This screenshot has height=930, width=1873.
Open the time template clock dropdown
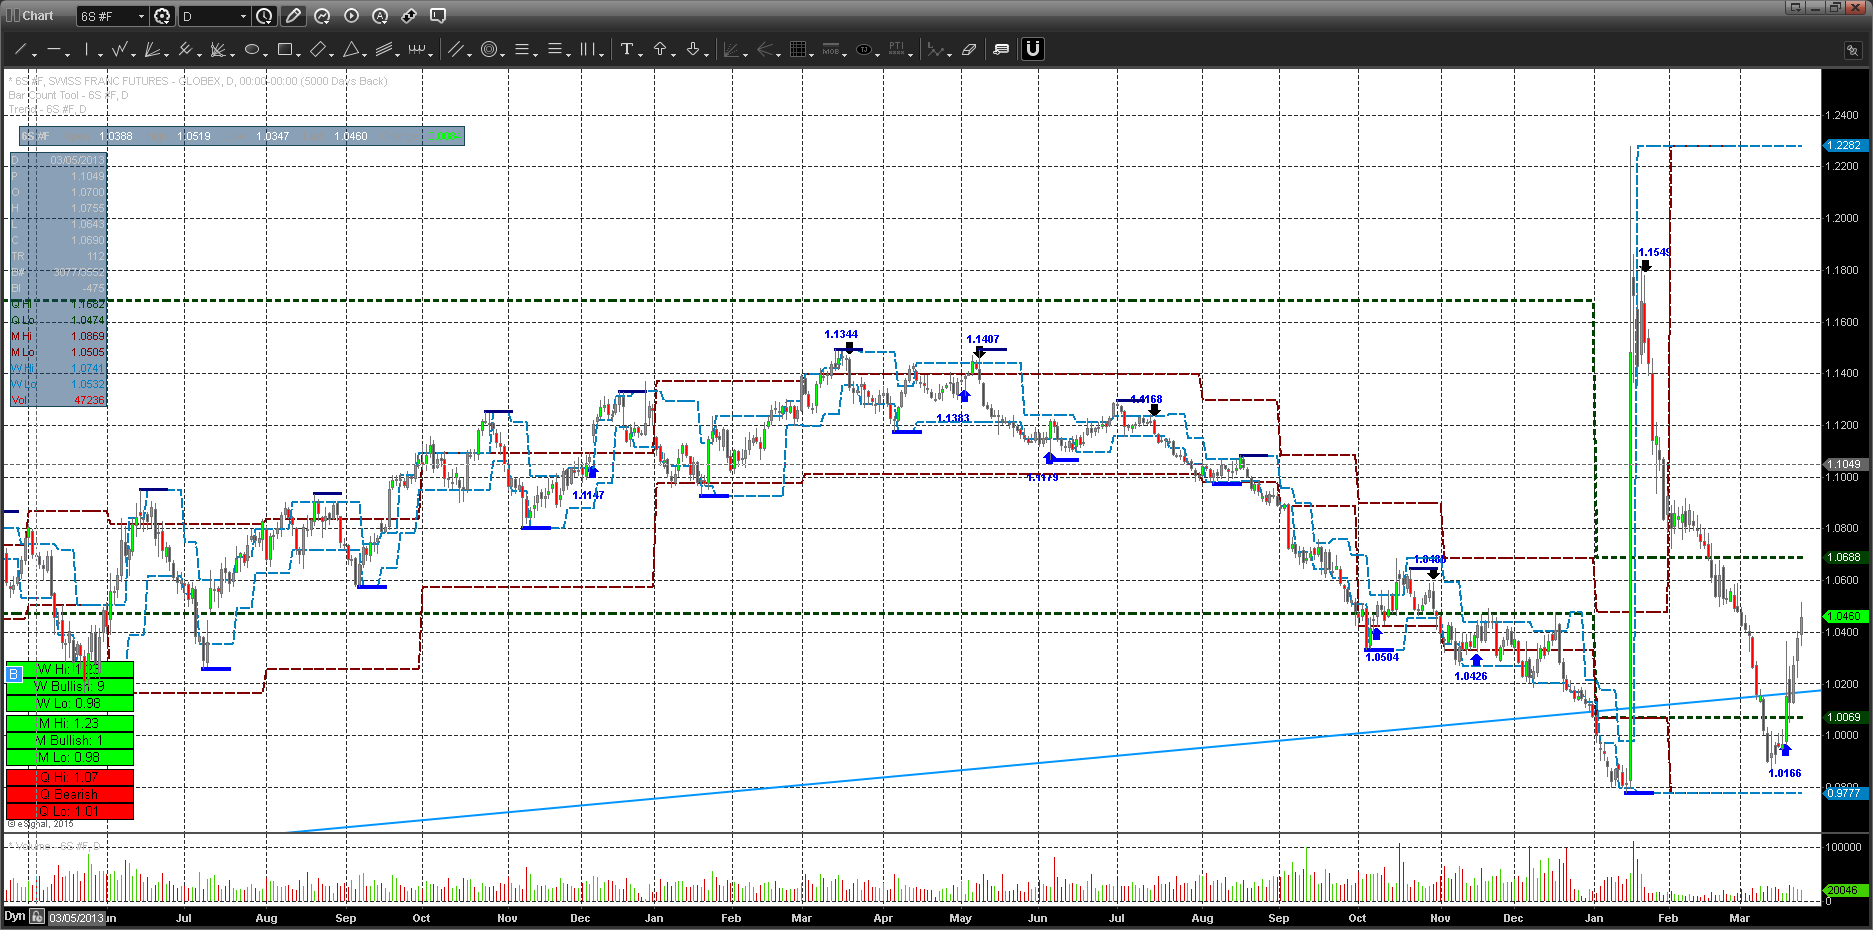pos(264,16)
